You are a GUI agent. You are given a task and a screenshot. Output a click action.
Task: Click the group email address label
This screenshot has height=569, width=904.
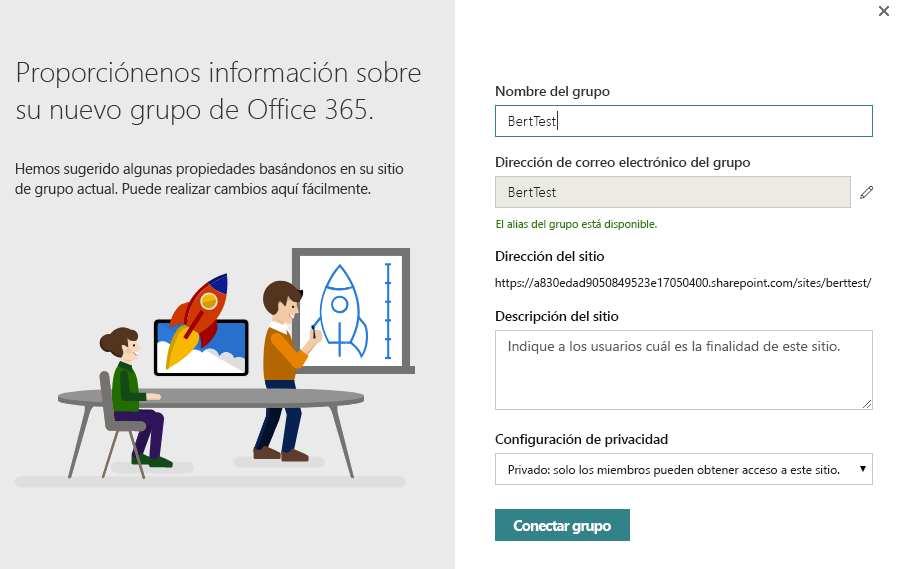[x=622, y=161]
